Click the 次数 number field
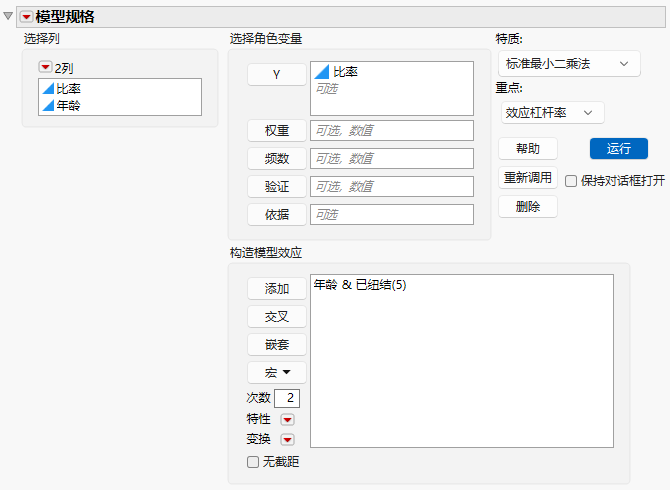The image size is (670, 490). 287,398
